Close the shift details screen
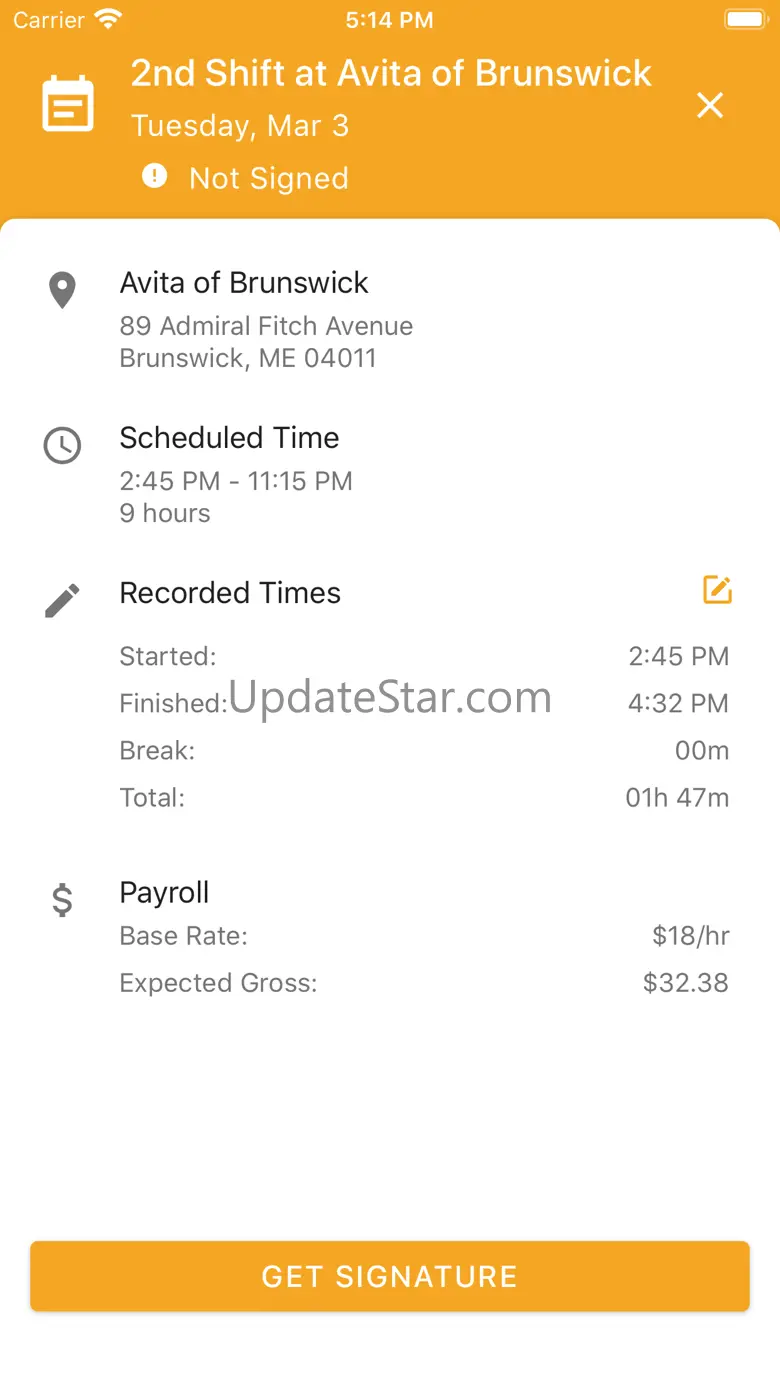780x1387 pixels. [710, 105]
